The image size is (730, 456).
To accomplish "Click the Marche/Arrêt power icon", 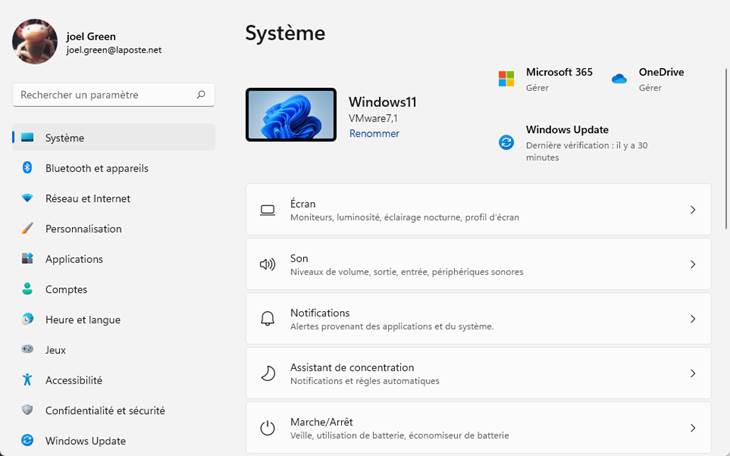I will tap(267, 428).
